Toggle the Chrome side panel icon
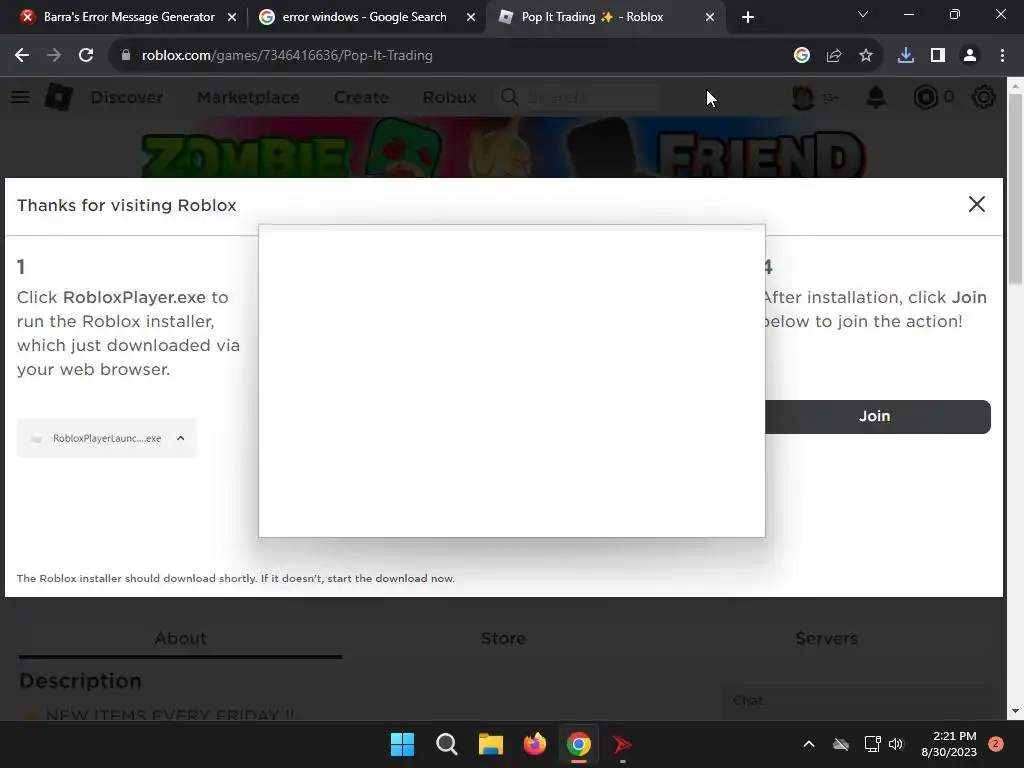 tap(938, 56)
